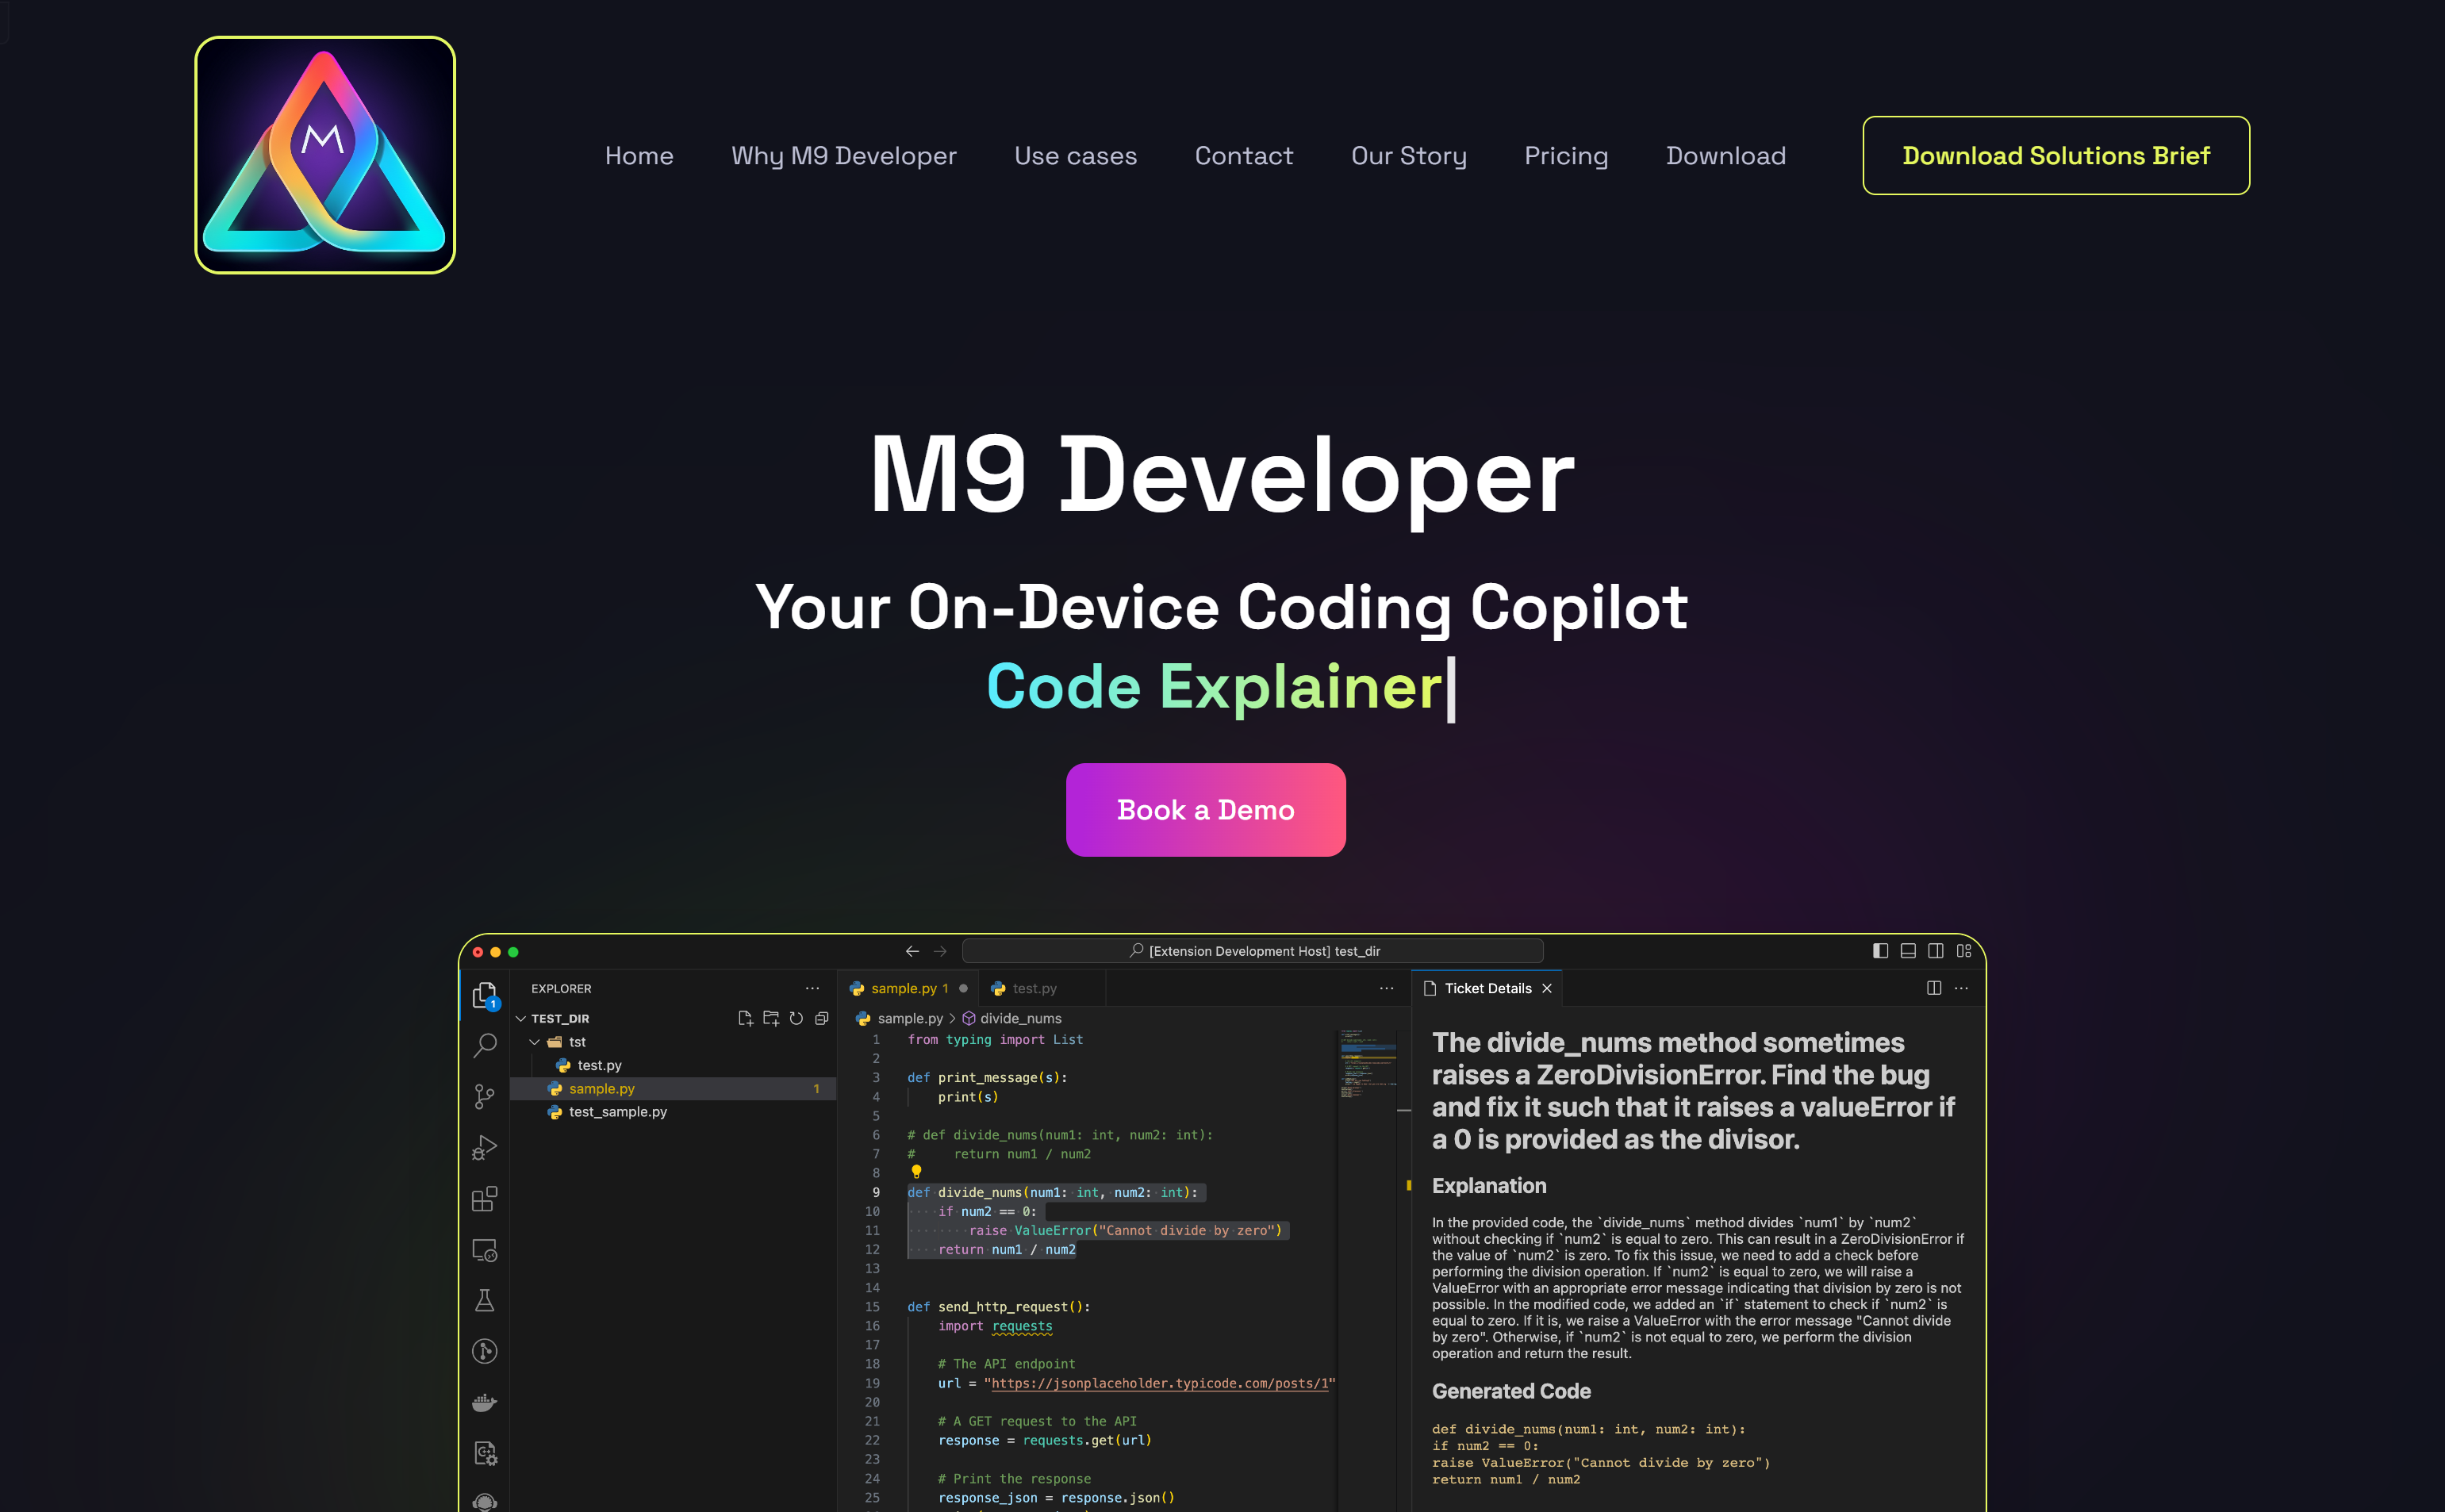
Task: Click the Go Back arrow
Action: (x=912, y=951)
